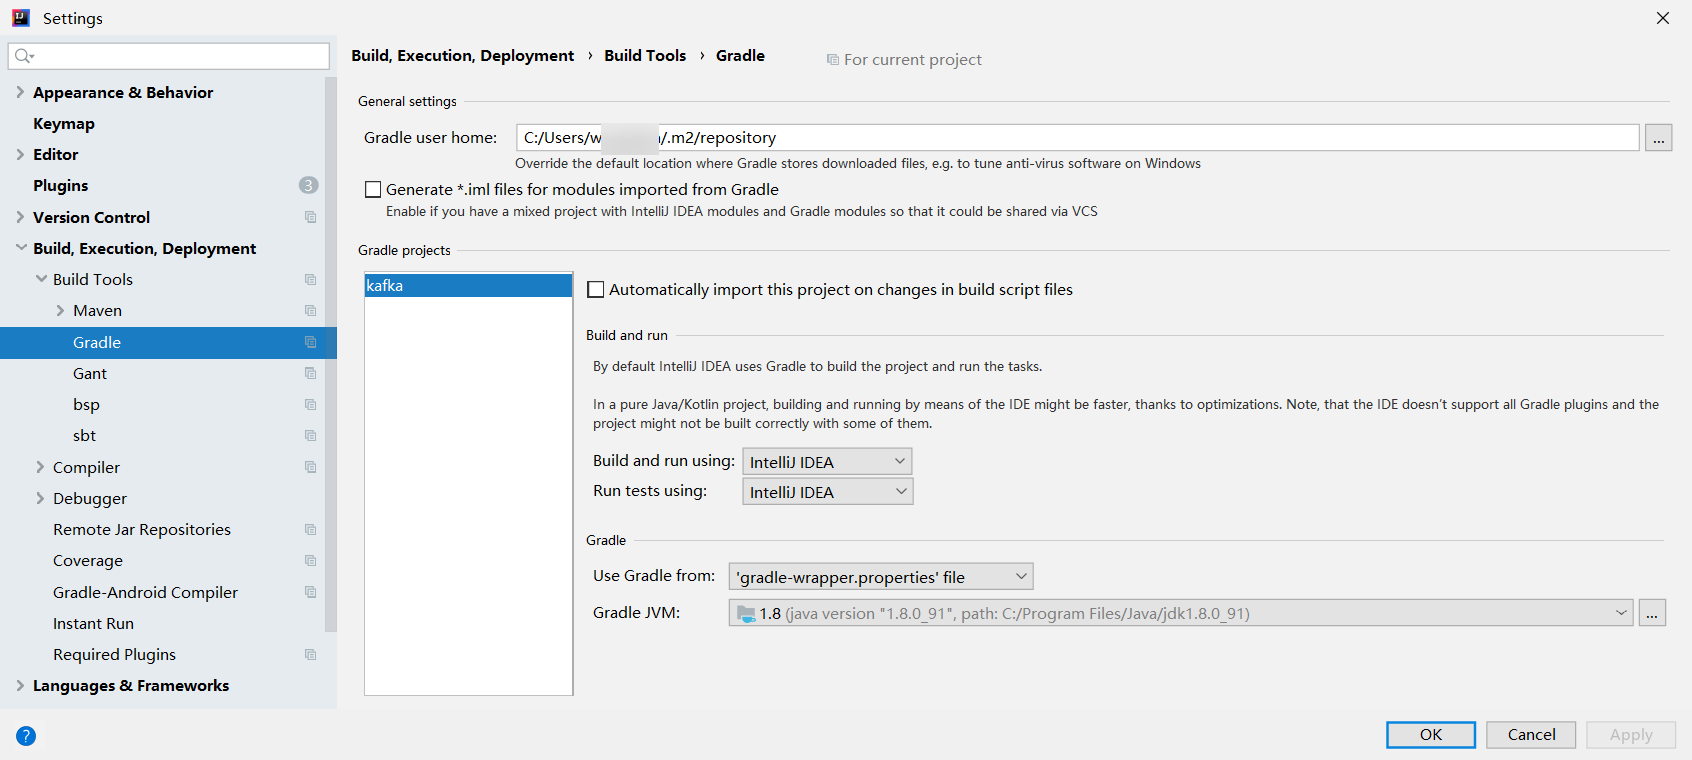Click project-level icon next to bsp
This screenshot has width=1692, height=760.
310,405
